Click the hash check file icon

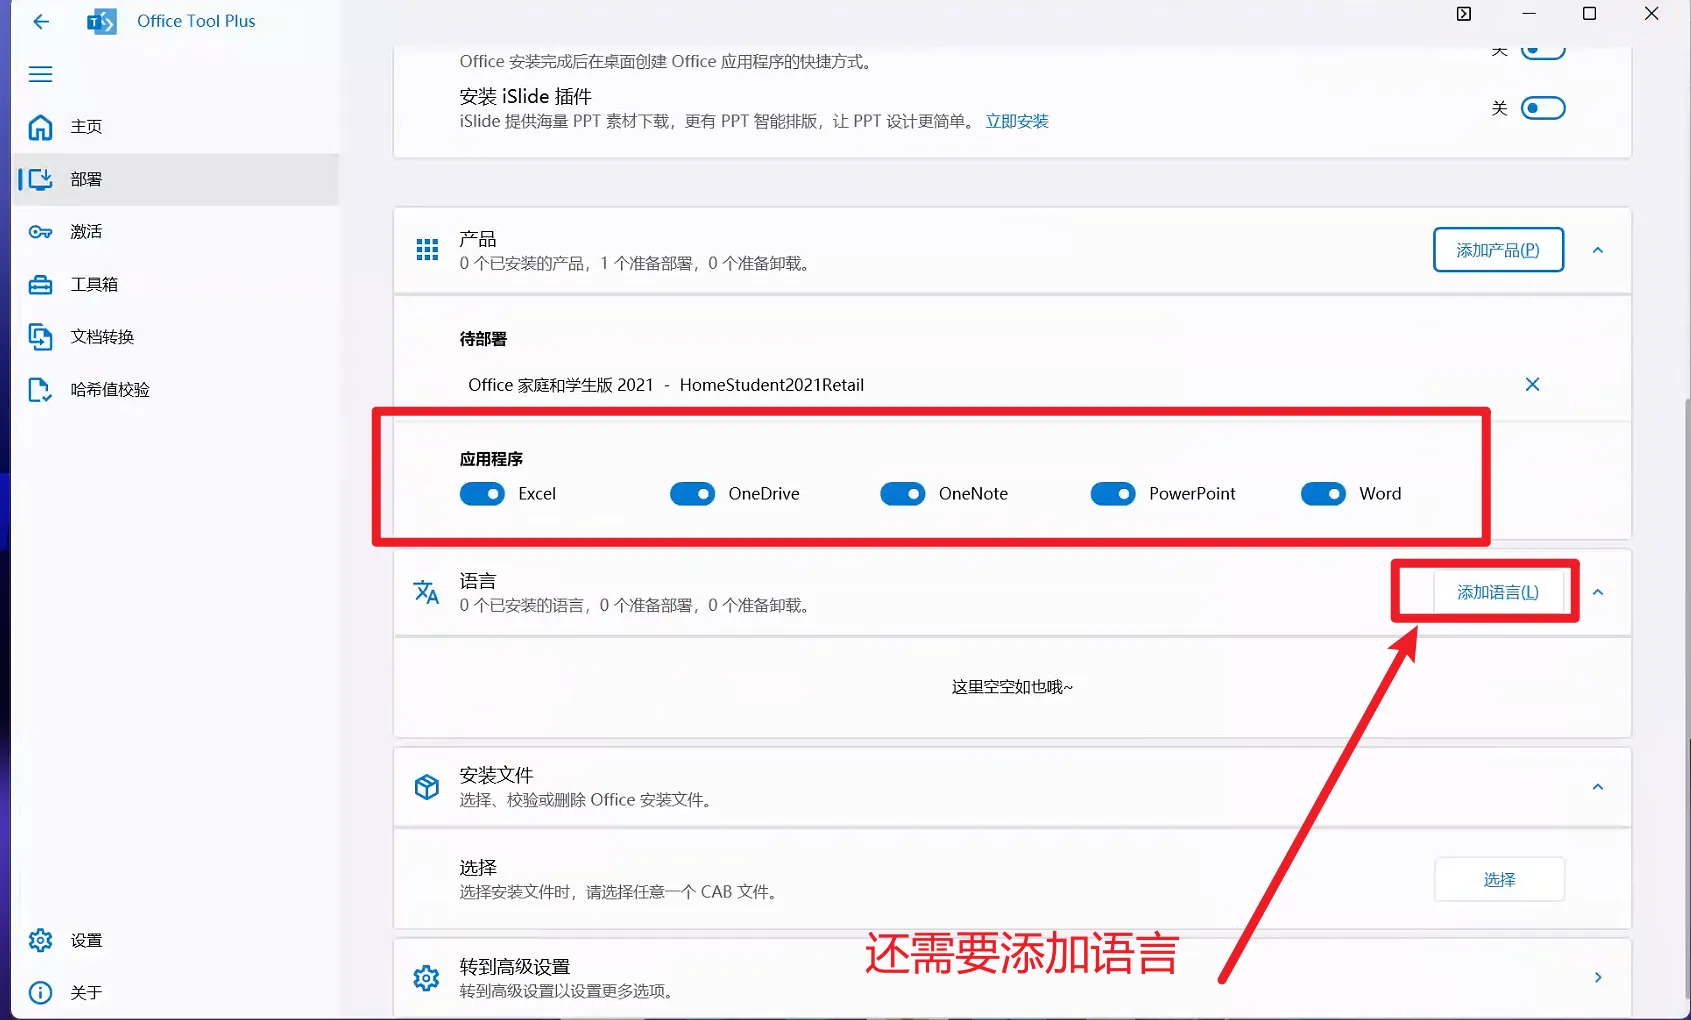coord(41,390)
